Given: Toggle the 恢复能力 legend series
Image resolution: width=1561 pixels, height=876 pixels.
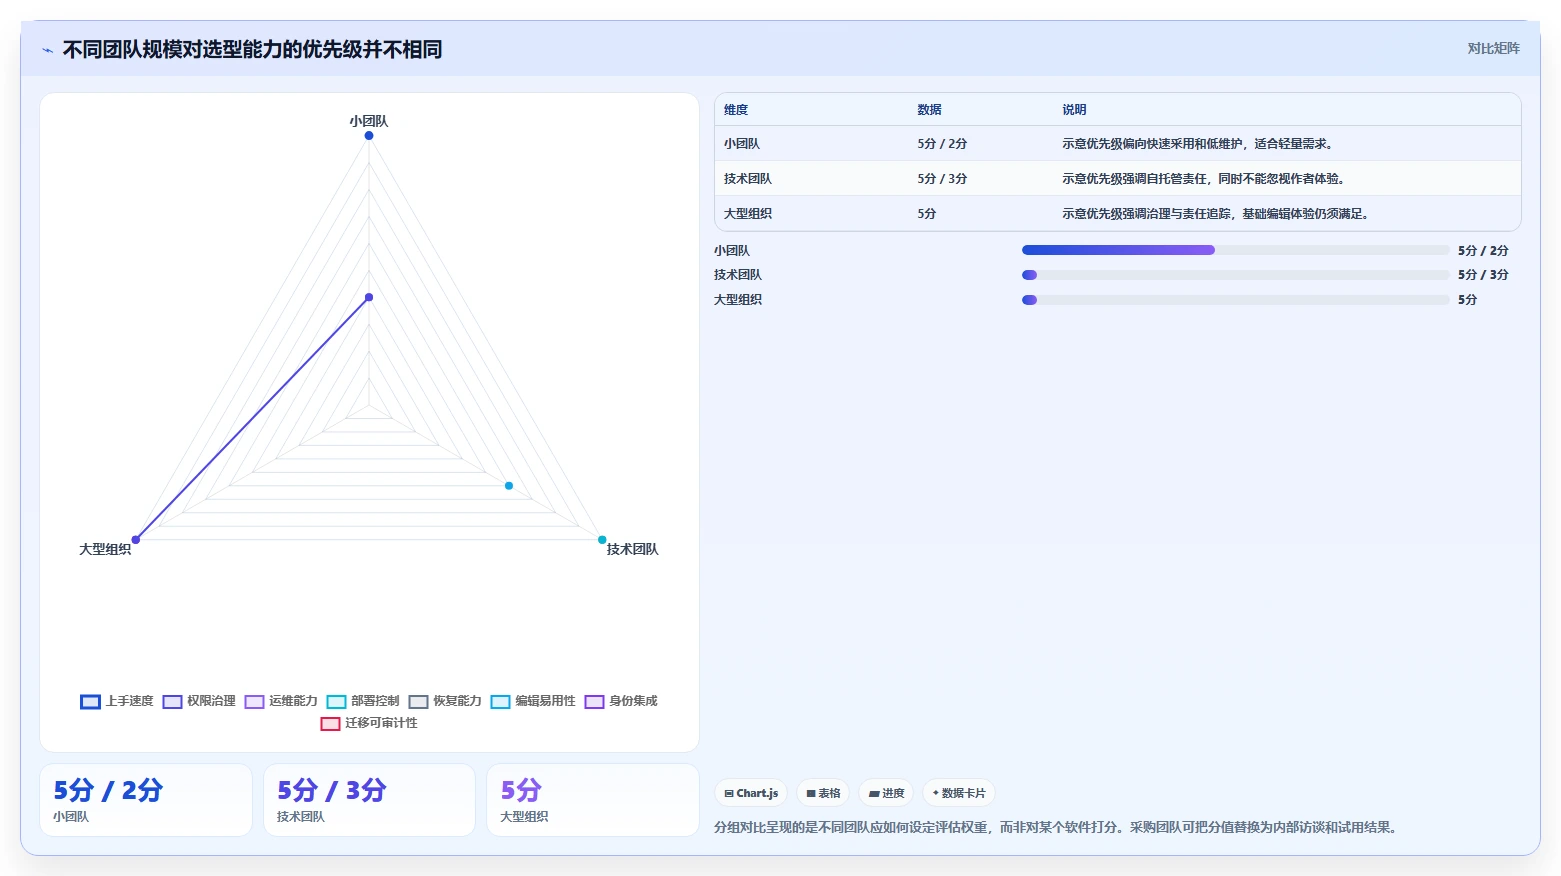Looking at the screenshot, I should click(x=445, y=701).
